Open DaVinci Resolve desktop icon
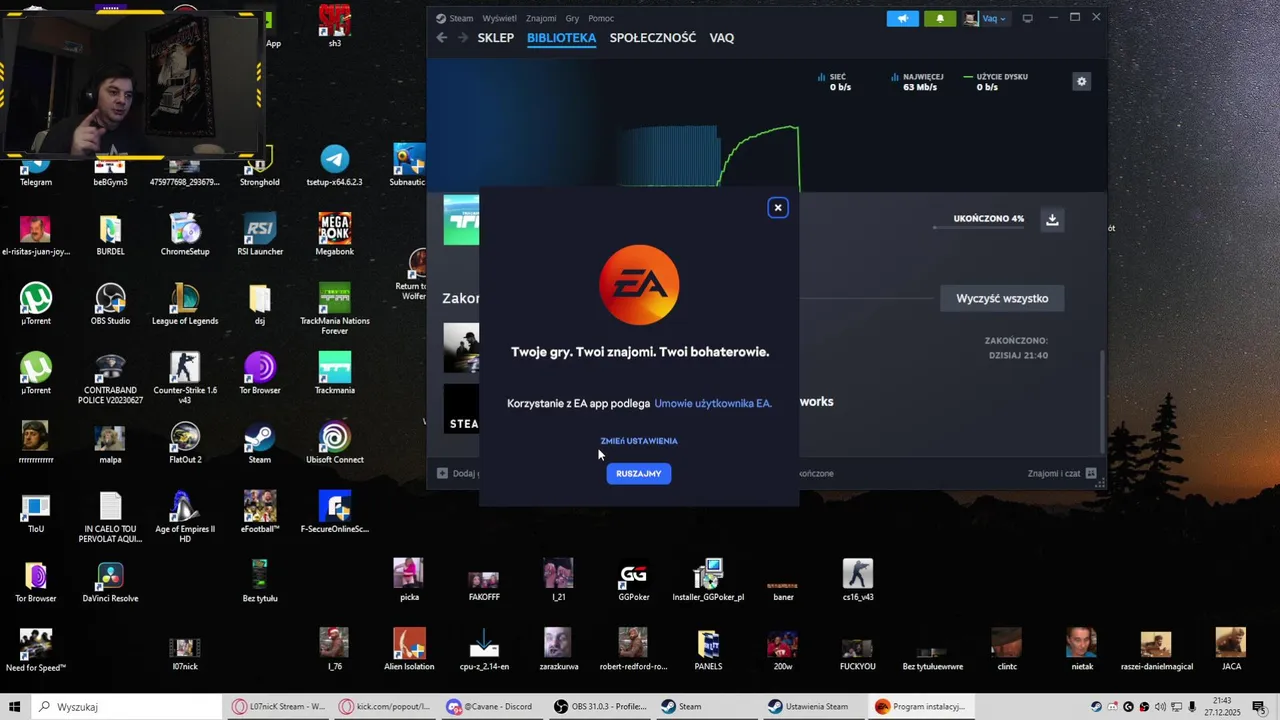 click(110, 581)
